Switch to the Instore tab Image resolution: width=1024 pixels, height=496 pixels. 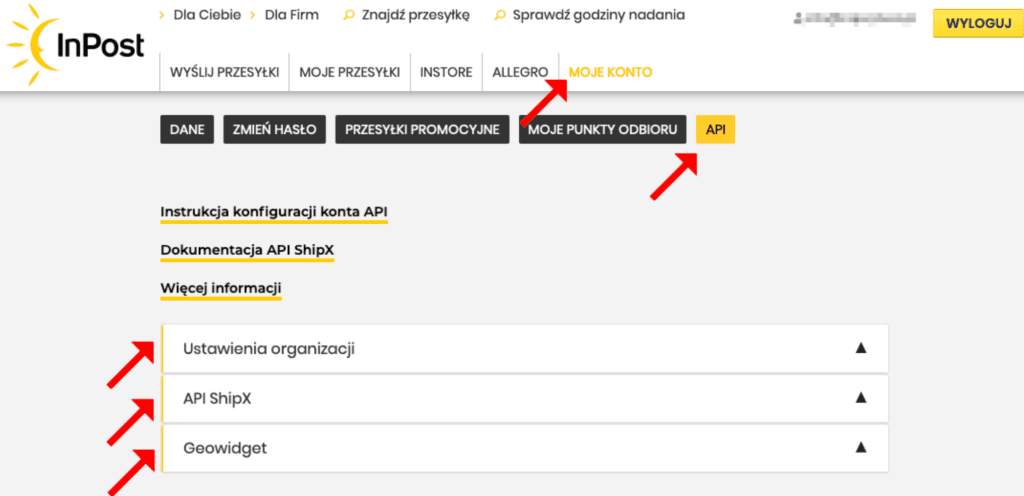[446, 72]
